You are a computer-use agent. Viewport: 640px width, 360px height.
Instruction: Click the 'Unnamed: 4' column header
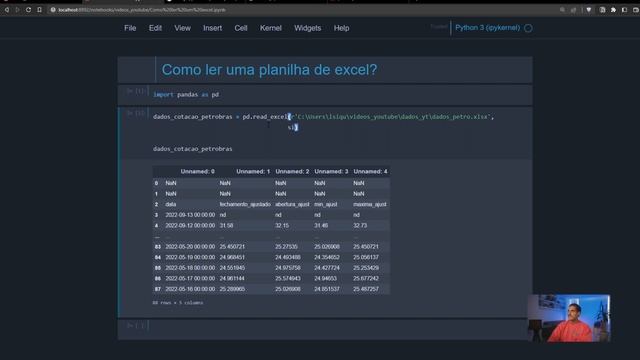coord(370,171)
